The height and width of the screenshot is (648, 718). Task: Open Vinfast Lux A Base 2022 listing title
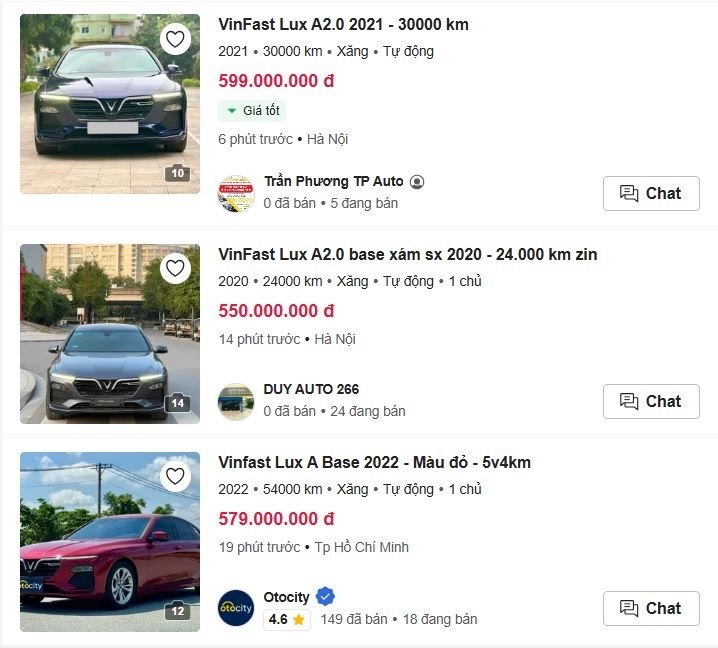374,462
